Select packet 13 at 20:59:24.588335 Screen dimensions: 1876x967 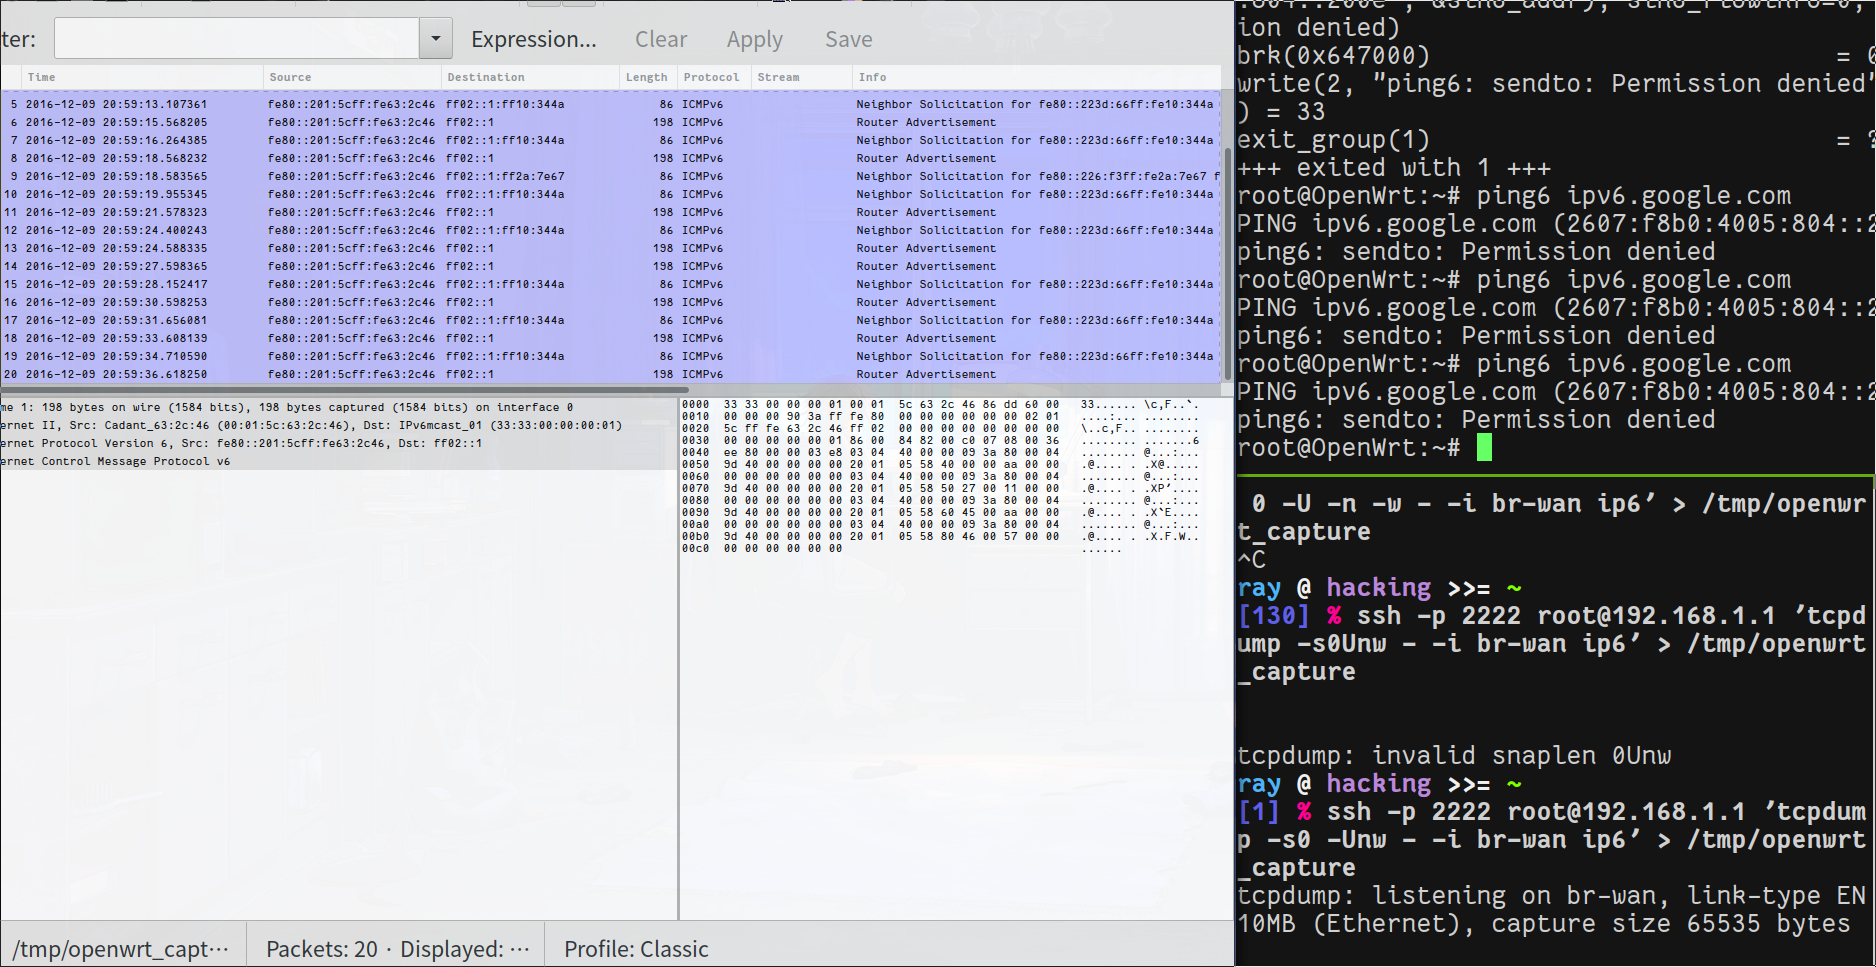(610, 248)
